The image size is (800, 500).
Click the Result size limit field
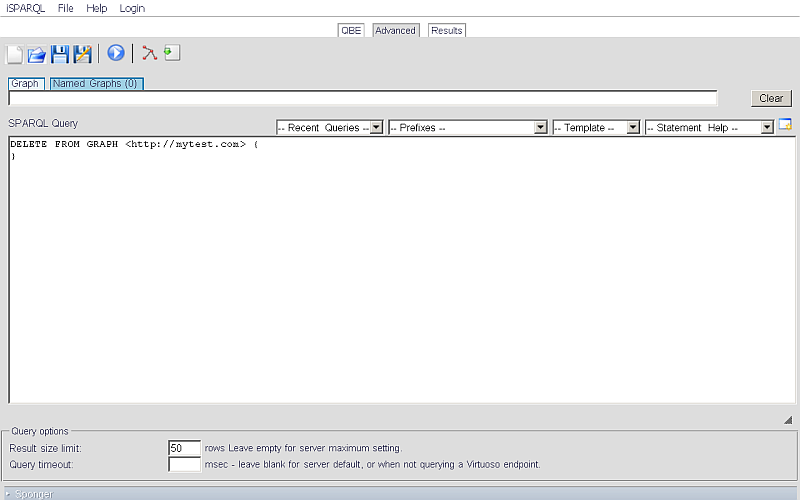[185, 448]
